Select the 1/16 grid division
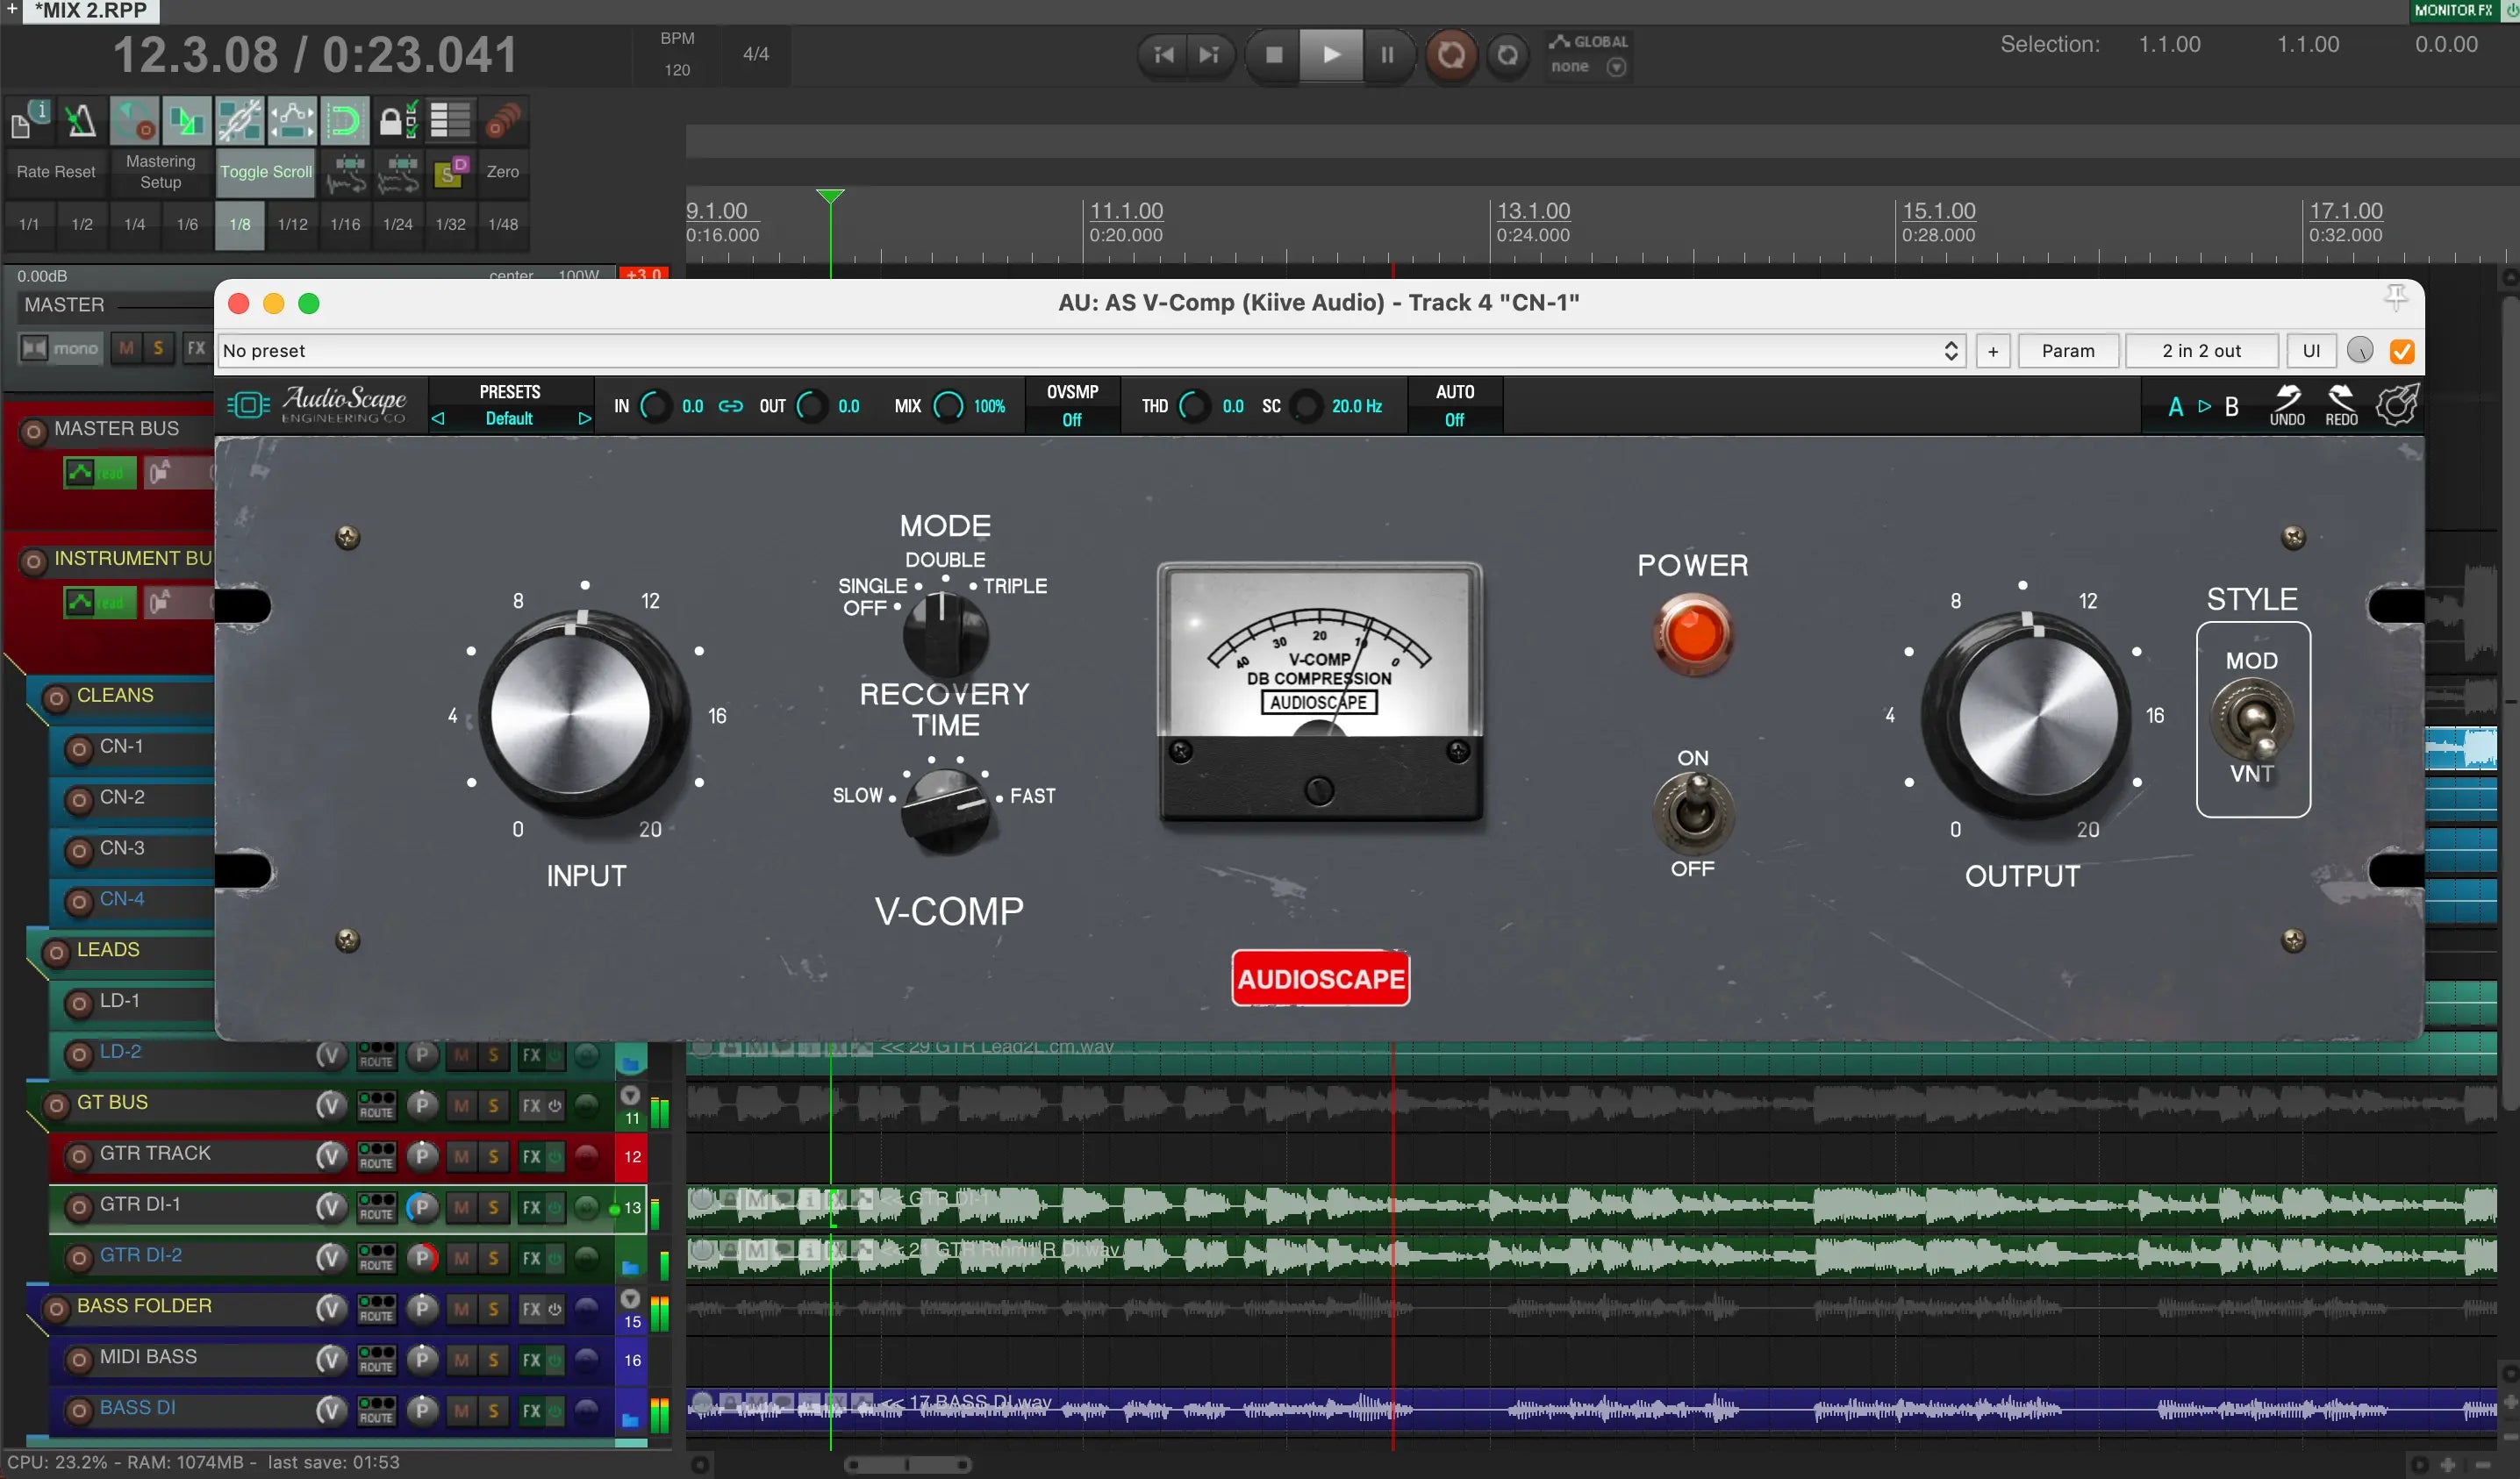The image size is (2520, 1479). [345, 224]
